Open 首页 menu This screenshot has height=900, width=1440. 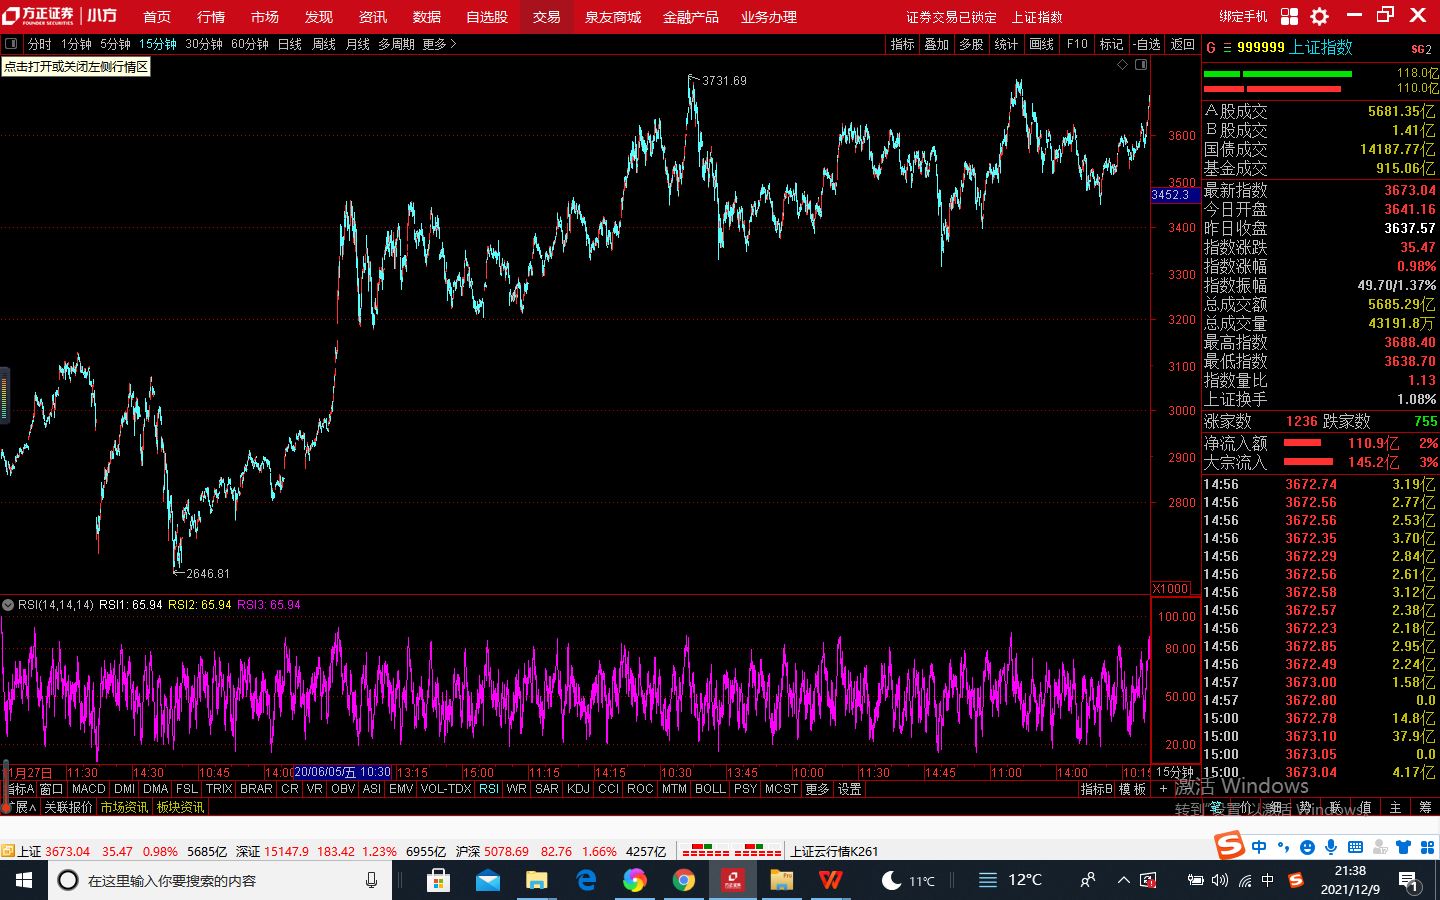(x=157, y=17)
